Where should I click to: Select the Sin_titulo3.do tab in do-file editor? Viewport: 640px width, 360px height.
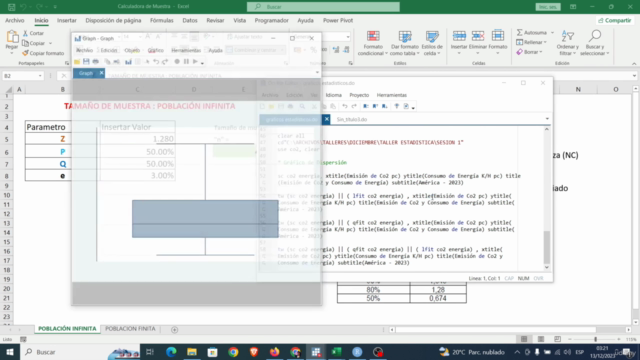(352, 119)
